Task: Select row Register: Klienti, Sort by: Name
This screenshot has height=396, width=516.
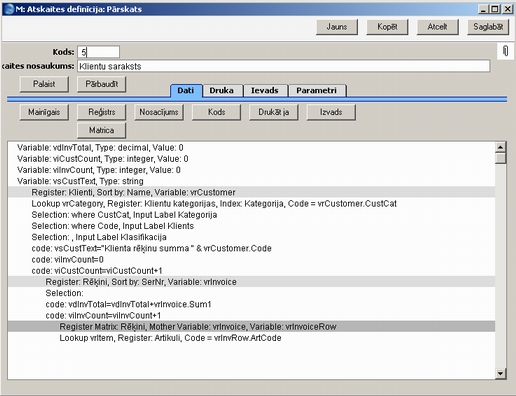Action: (251, 192)
